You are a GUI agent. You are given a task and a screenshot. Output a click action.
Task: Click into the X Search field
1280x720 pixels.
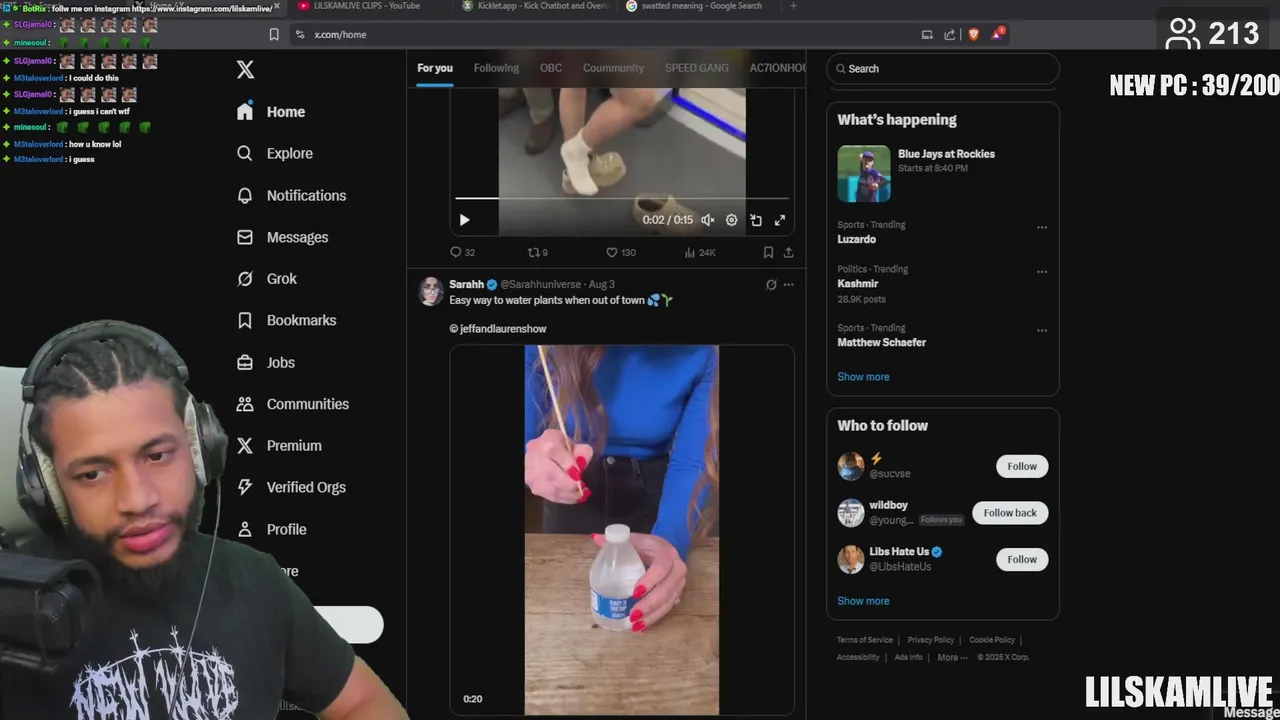(x=943, y=69)
